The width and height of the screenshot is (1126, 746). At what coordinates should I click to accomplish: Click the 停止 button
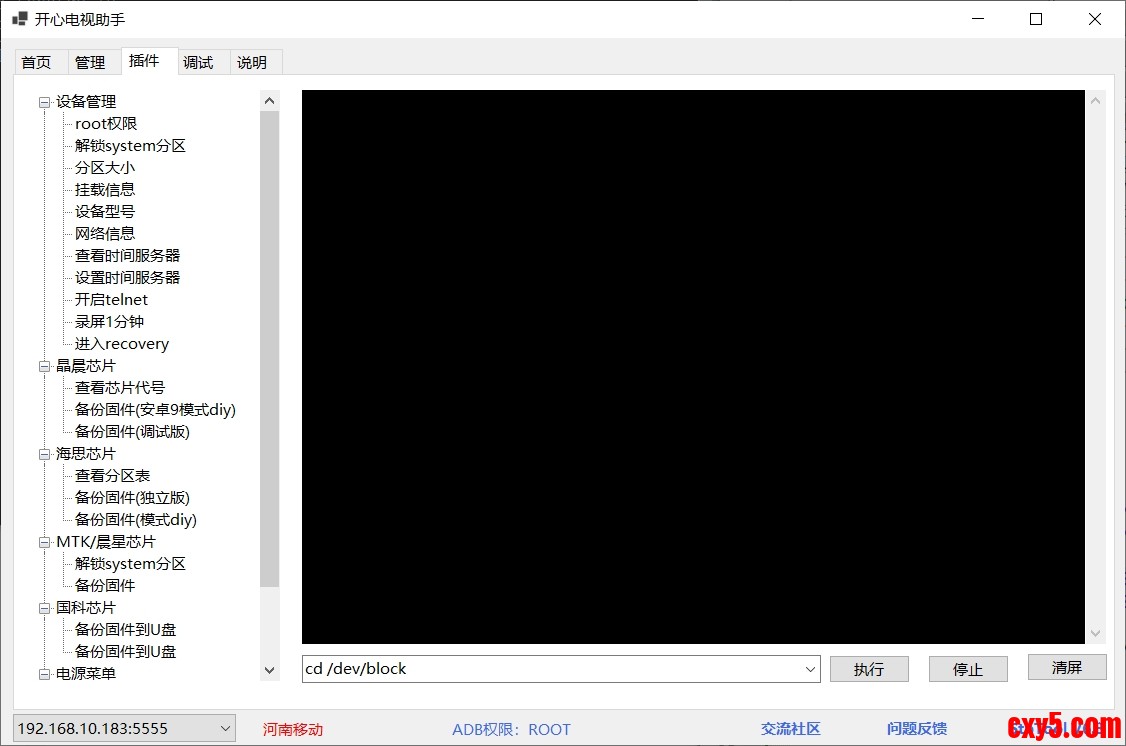[x=967, y=669]
